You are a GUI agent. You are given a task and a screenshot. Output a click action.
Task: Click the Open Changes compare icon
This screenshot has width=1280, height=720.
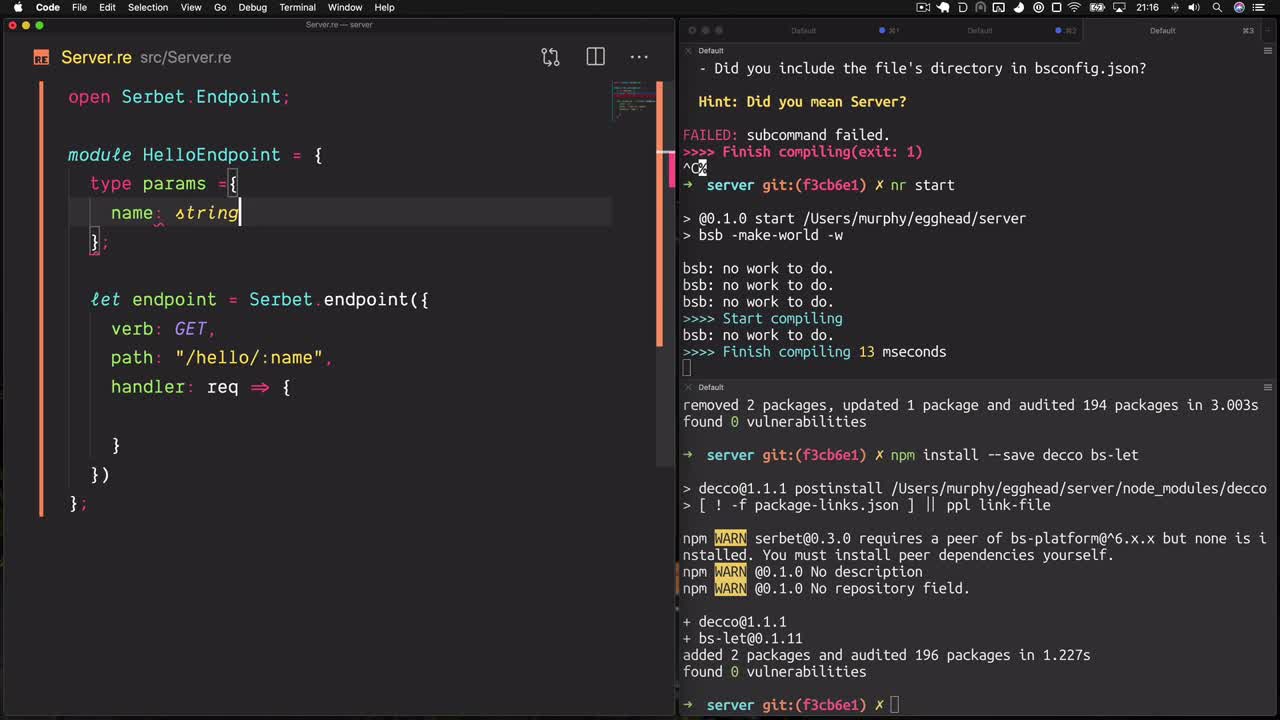tap(550, 57)
